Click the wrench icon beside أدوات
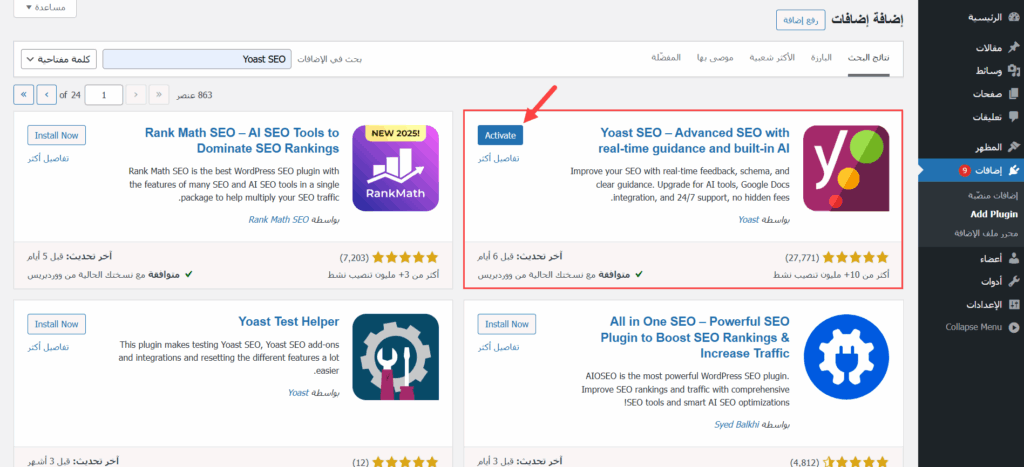 coord(1013,282)
